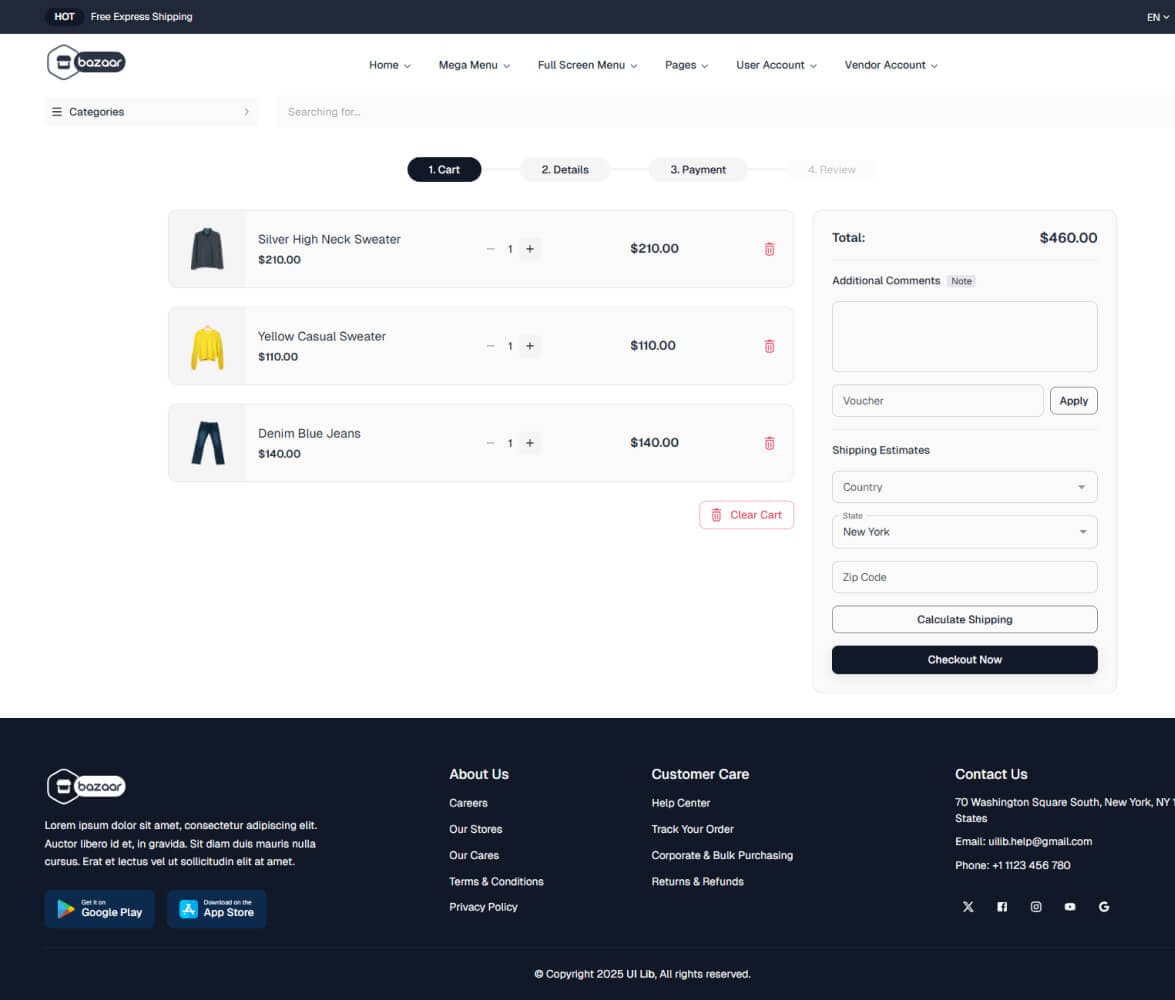
Task: Click the Twitter/X icon in the footer
Action: [967, 906]
